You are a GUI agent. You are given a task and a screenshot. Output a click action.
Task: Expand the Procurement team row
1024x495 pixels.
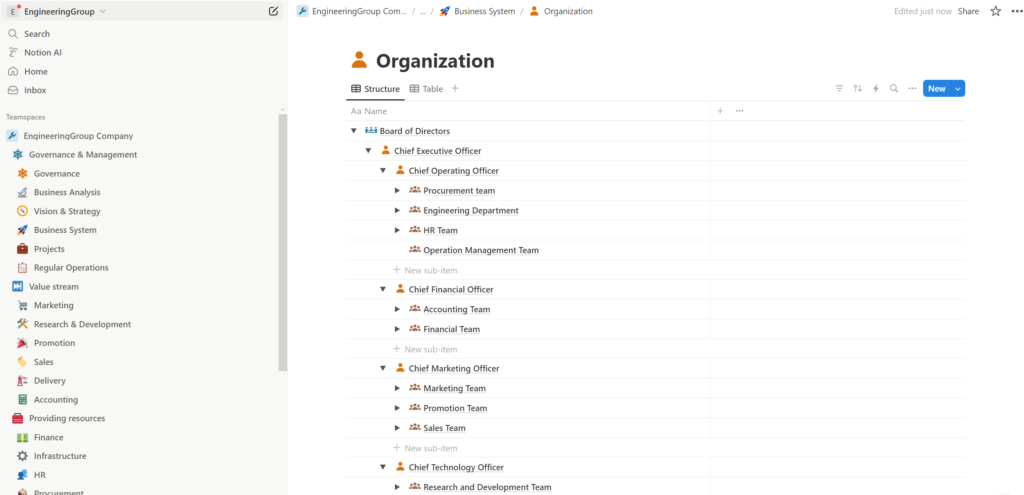click(x=397, y=191)
